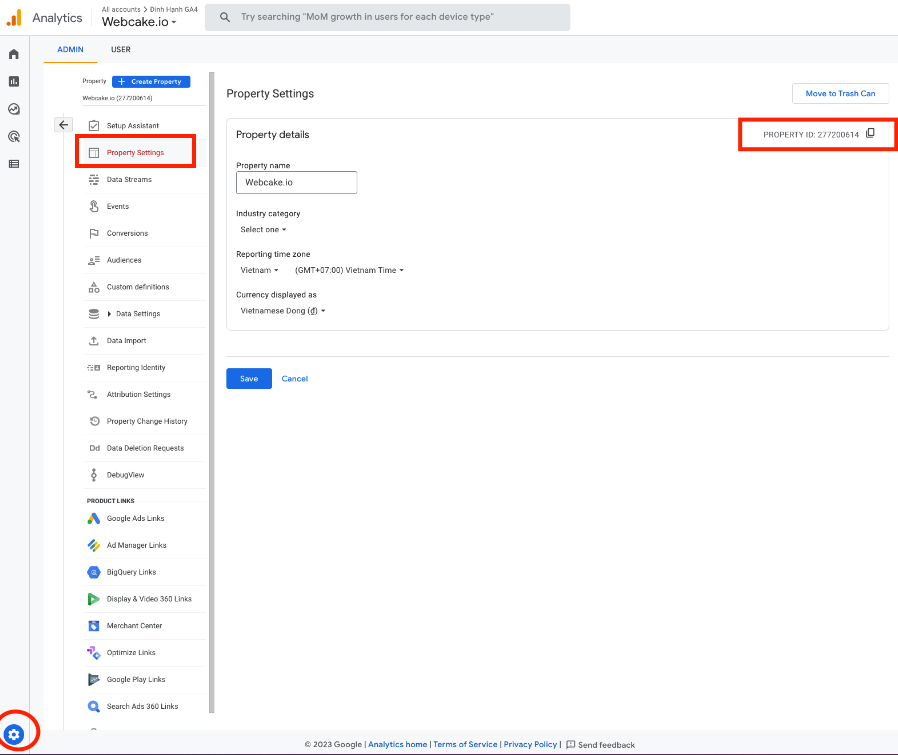The image size is (898, 755).
Task: Click the Property name input field
Action: click(297, 182)
